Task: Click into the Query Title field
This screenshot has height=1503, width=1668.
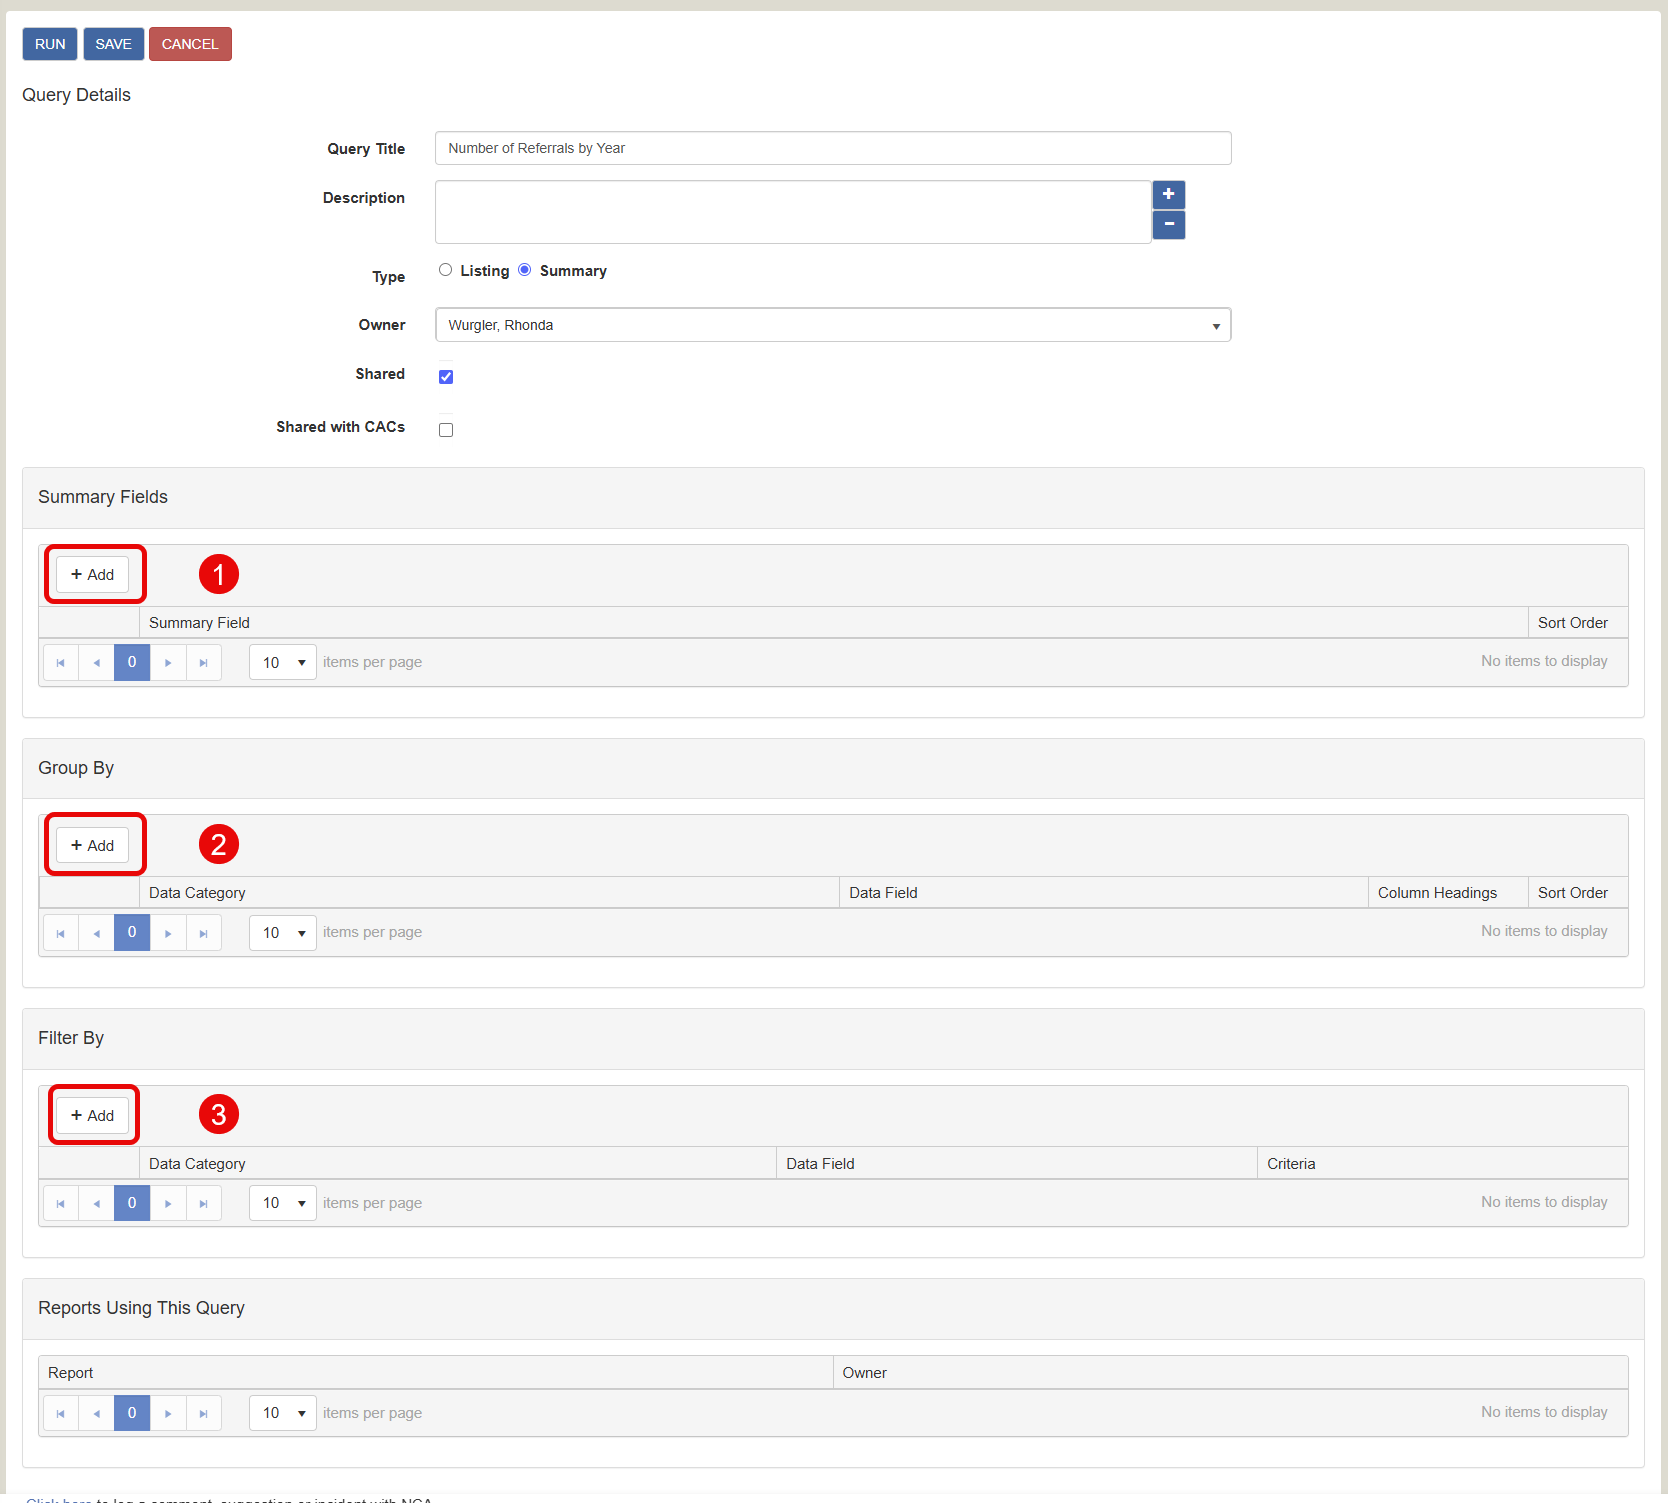Action: (x=833, y=148)
